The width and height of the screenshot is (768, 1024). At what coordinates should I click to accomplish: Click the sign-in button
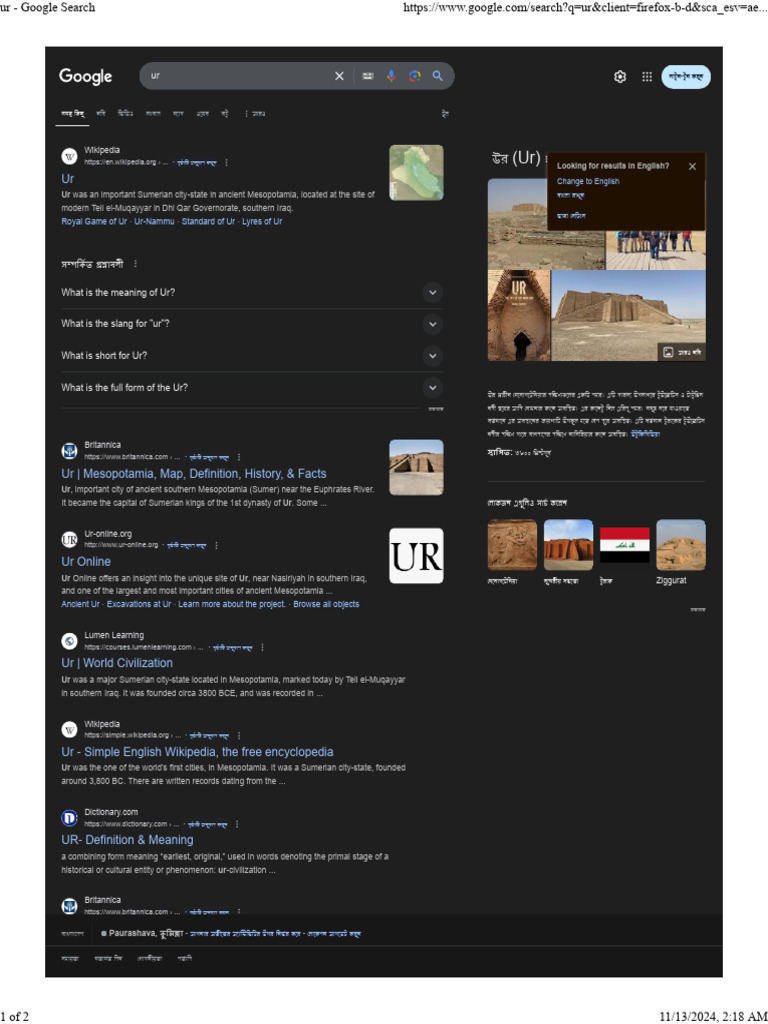click(686, 76)
